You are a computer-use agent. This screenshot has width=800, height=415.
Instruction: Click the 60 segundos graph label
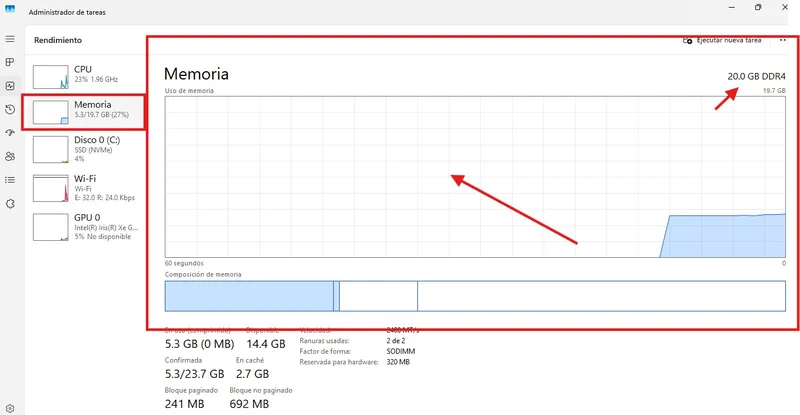[184, 263]
